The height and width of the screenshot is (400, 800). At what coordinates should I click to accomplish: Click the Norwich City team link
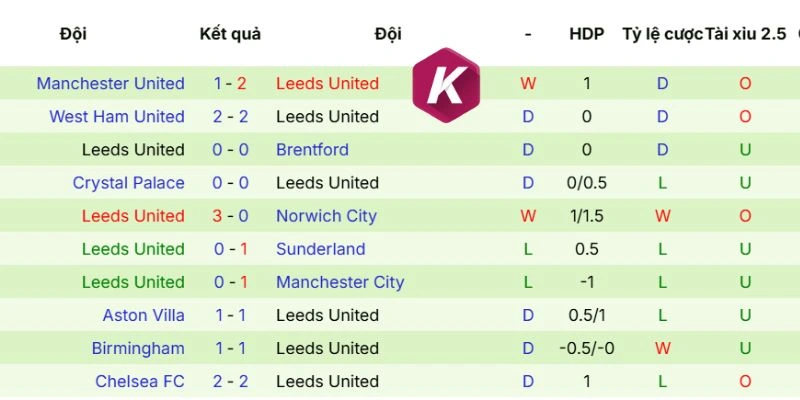pyautogui.click(x=326, y=216)
